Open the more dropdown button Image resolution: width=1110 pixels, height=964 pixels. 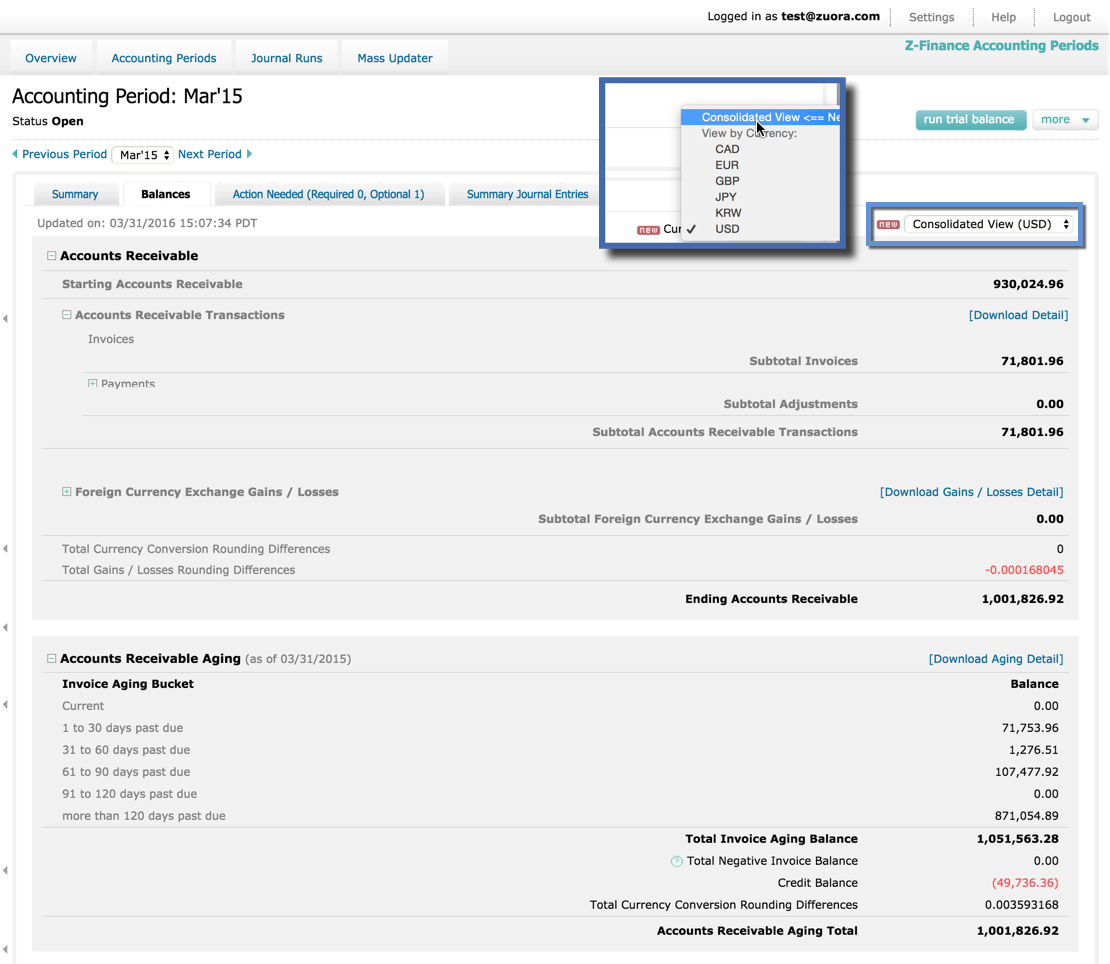coord(1065,120)
